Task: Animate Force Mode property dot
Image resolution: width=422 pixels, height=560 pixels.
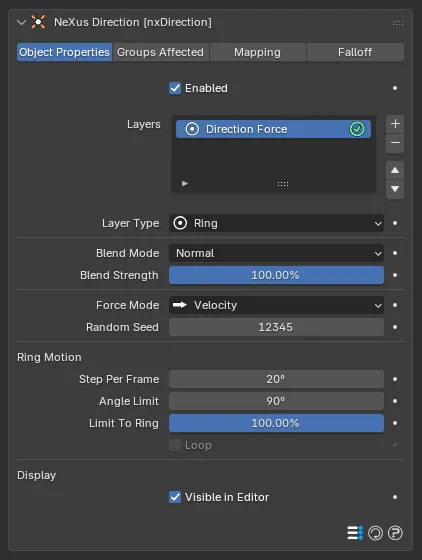Action: pyautogui.click(x=395, y=305)
